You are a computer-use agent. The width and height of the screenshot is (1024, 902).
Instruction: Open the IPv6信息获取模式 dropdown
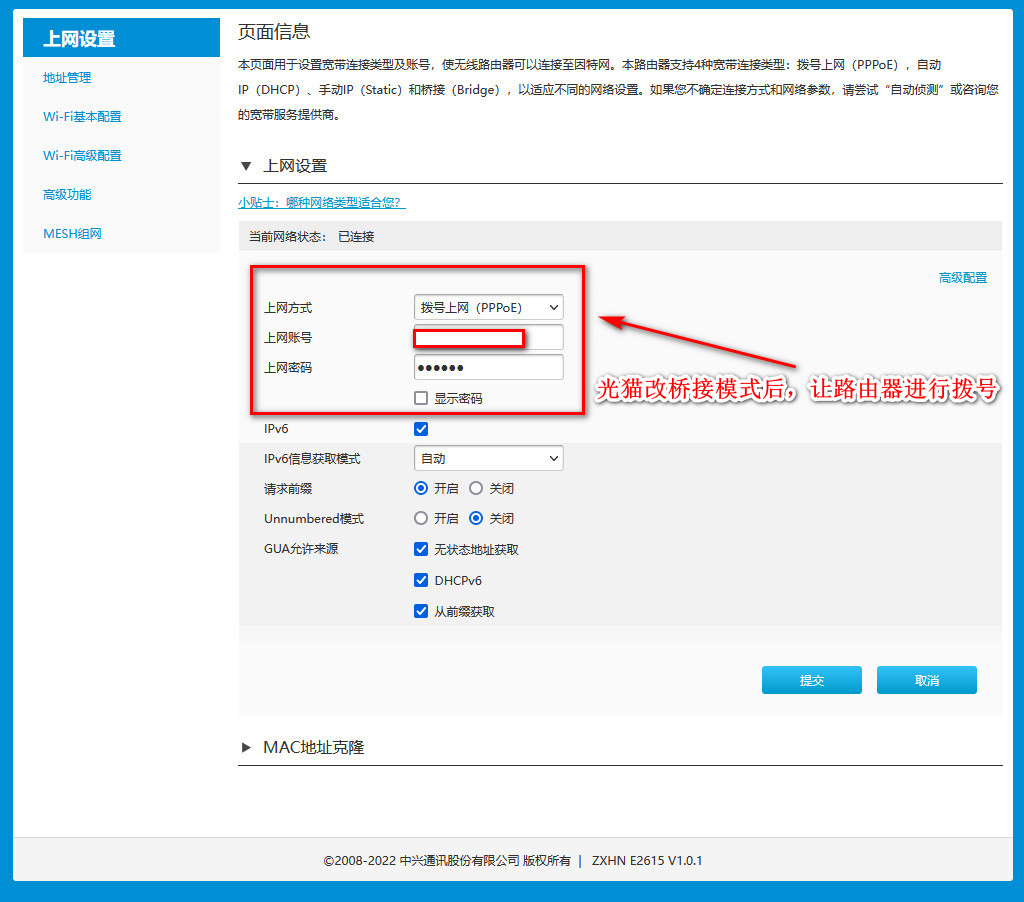tap(488, 459)
